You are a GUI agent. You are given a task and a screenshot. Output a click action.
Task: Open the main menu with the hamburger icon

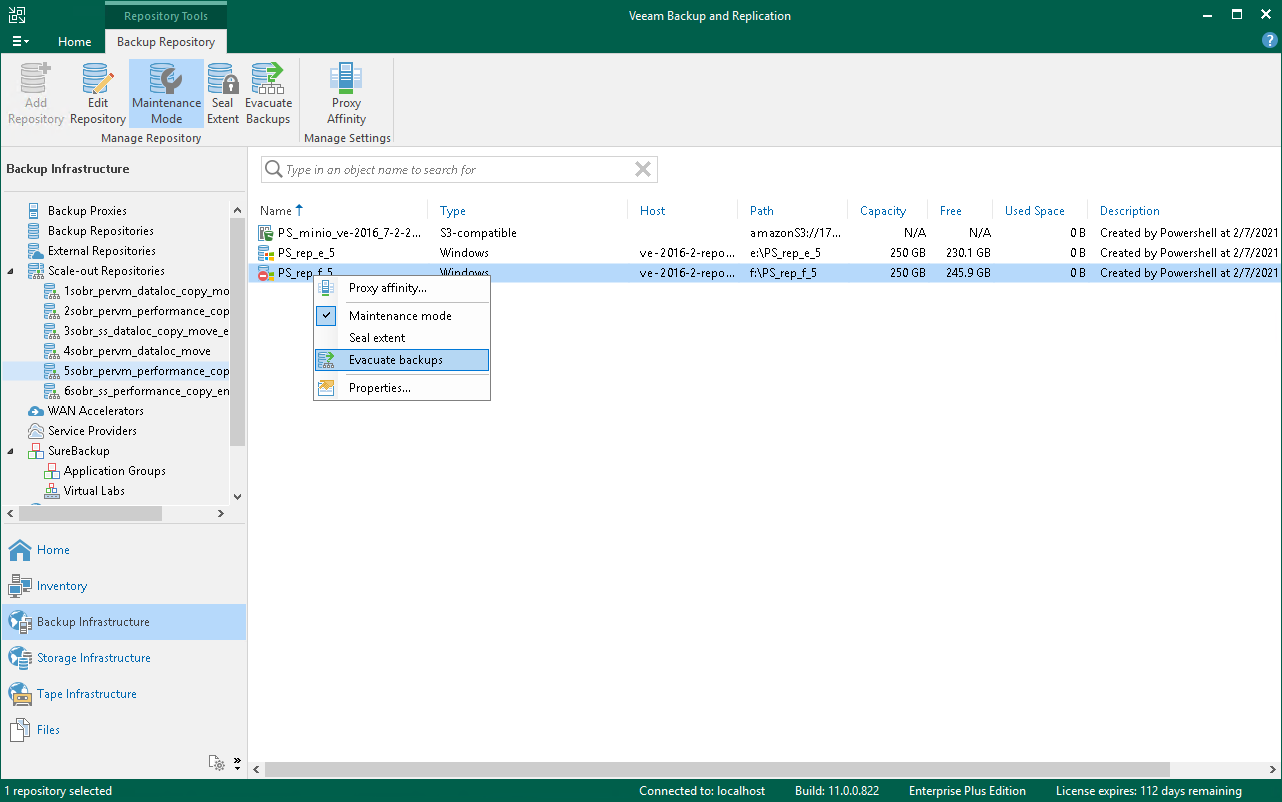20,40
